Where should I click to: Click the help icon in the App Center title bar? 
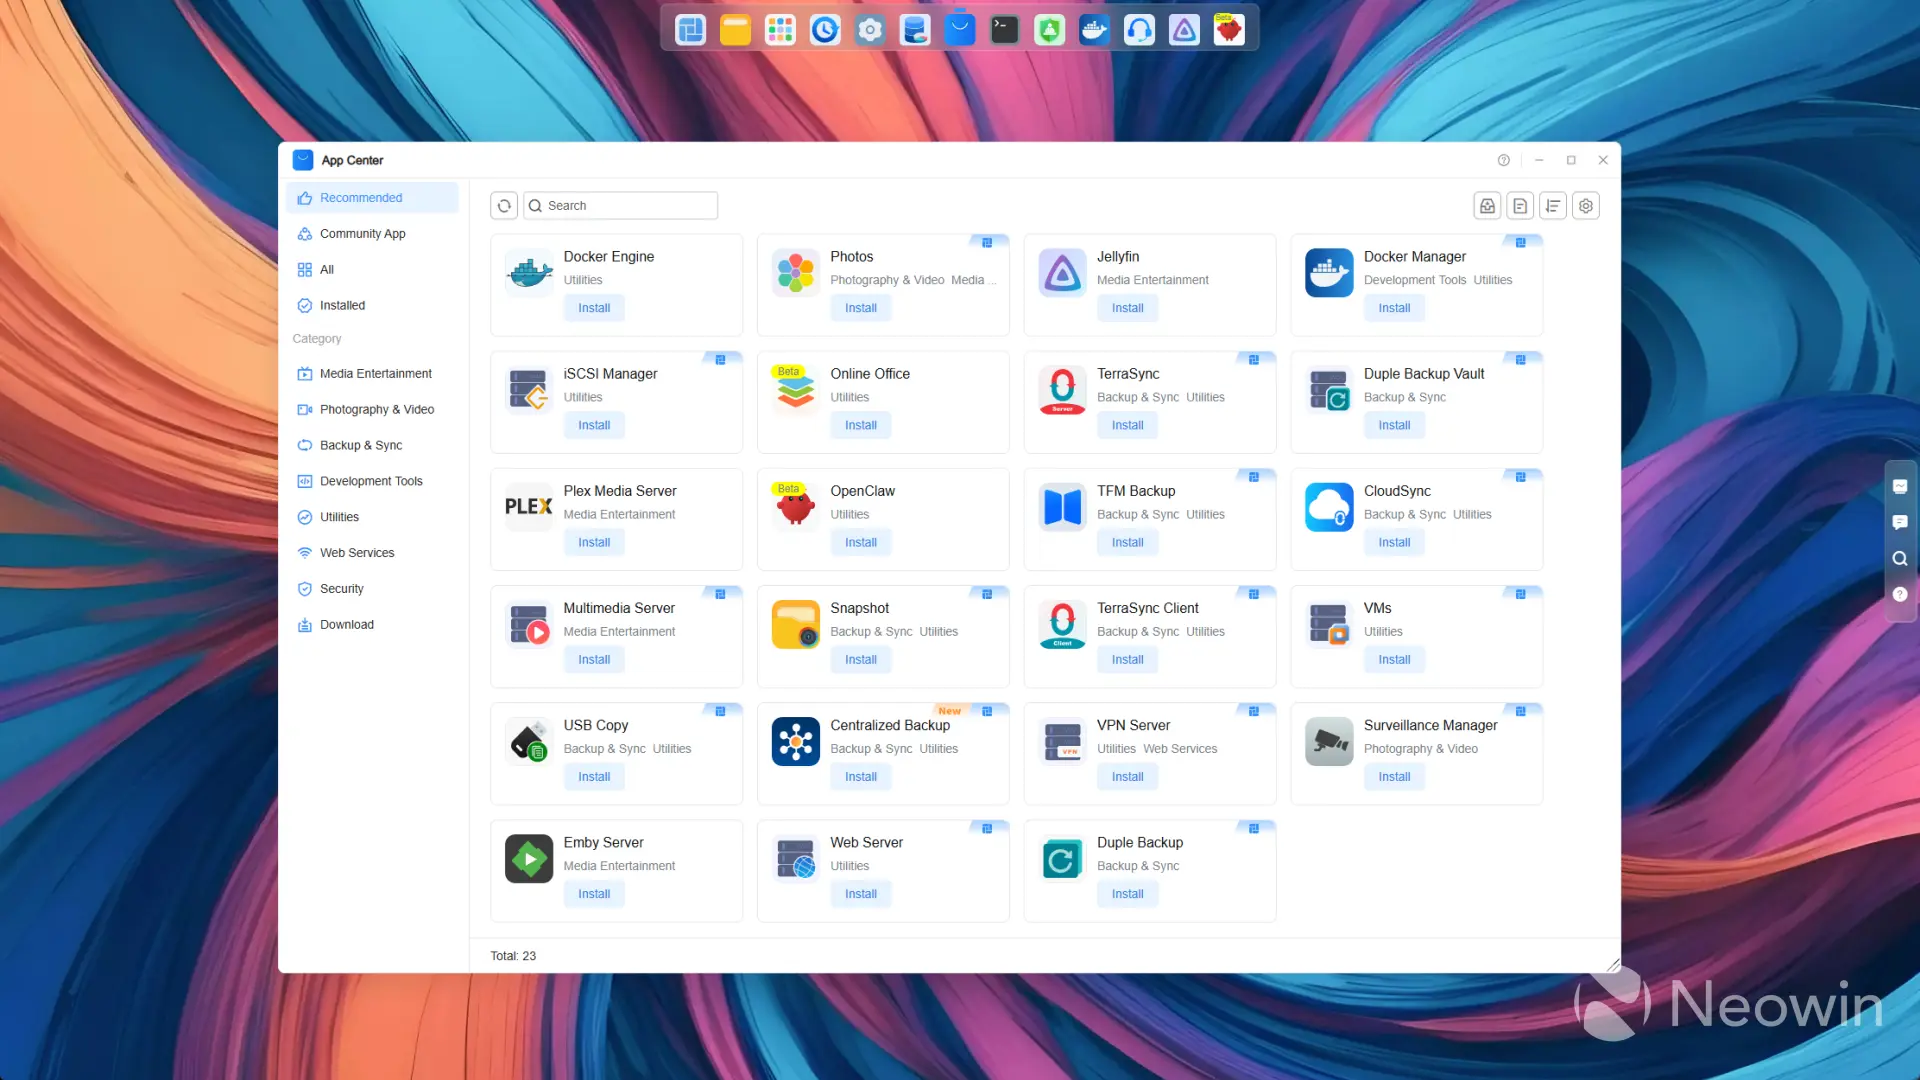pos(1503,160)
